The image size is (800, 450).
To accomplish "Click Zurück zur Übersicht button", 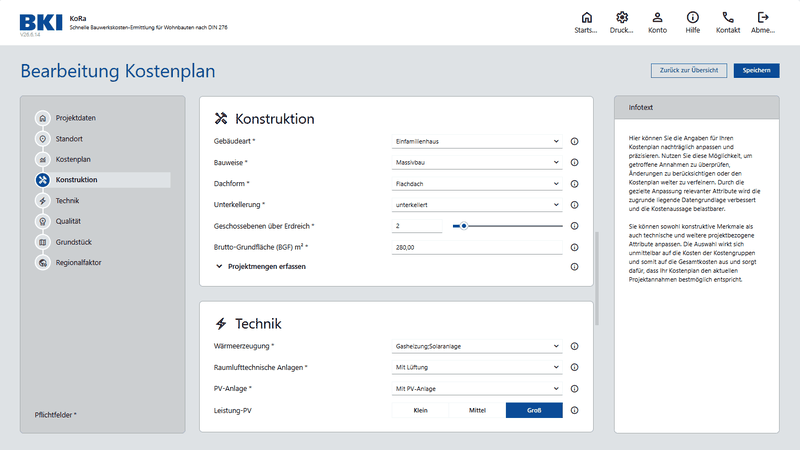I will (689, 70).
